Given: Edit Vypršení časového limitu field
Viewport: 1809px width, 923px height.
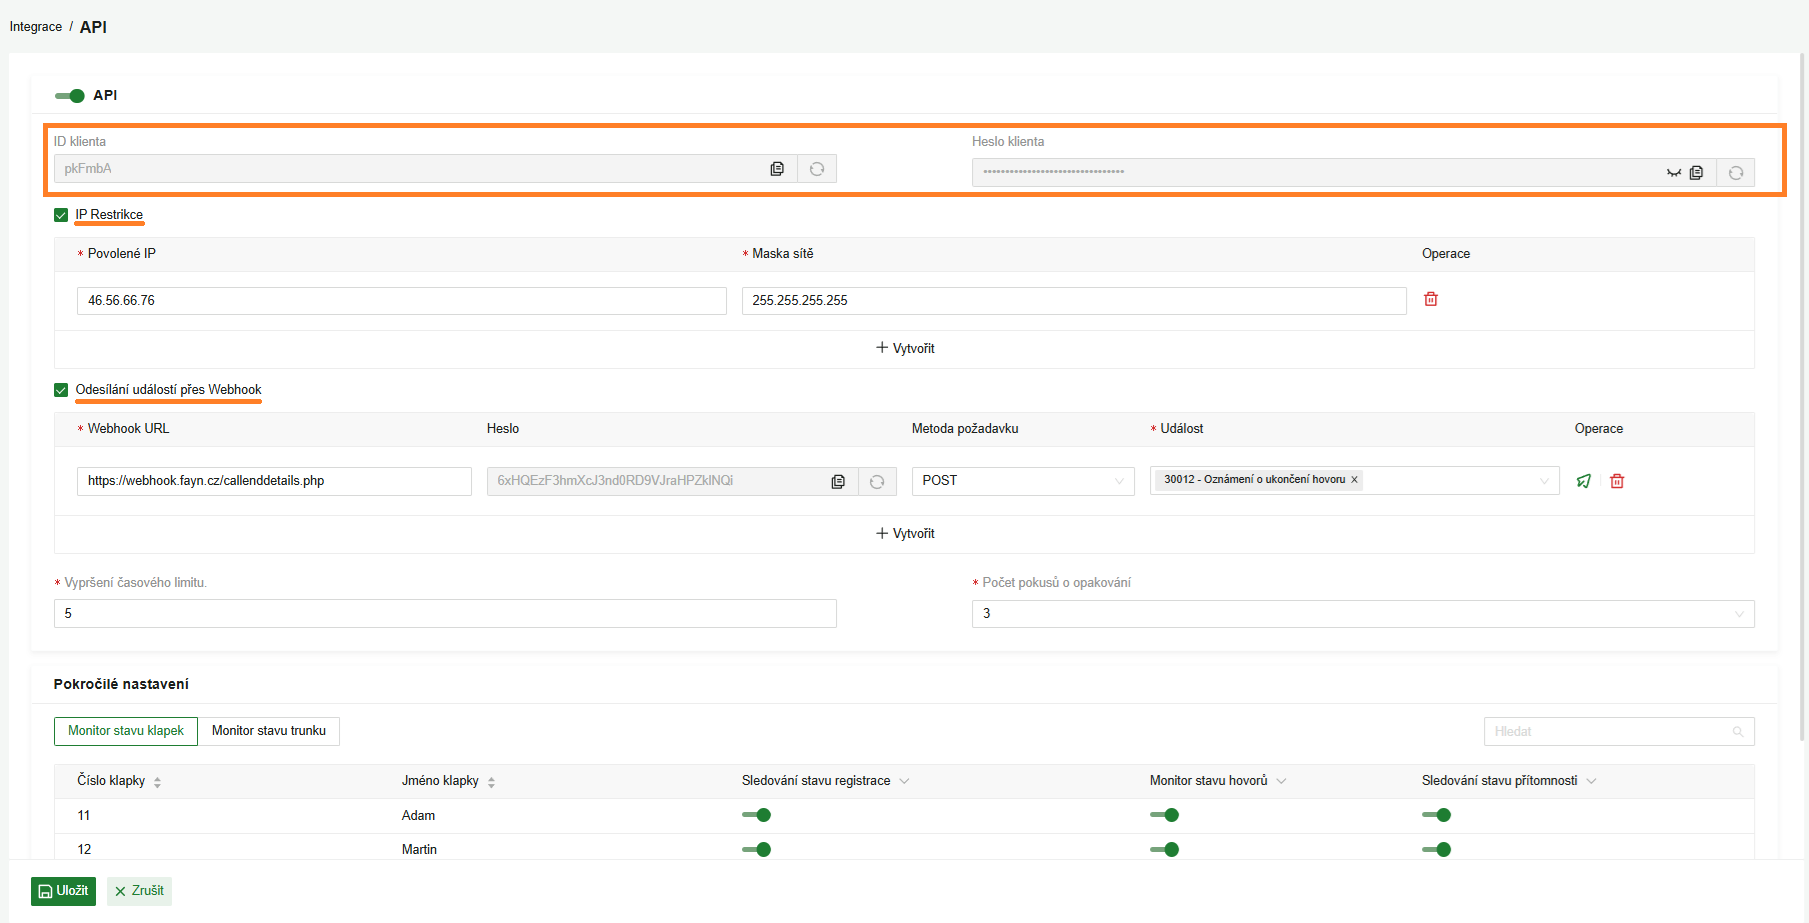Looking at the screenshot, I should (x=445, y=614).
